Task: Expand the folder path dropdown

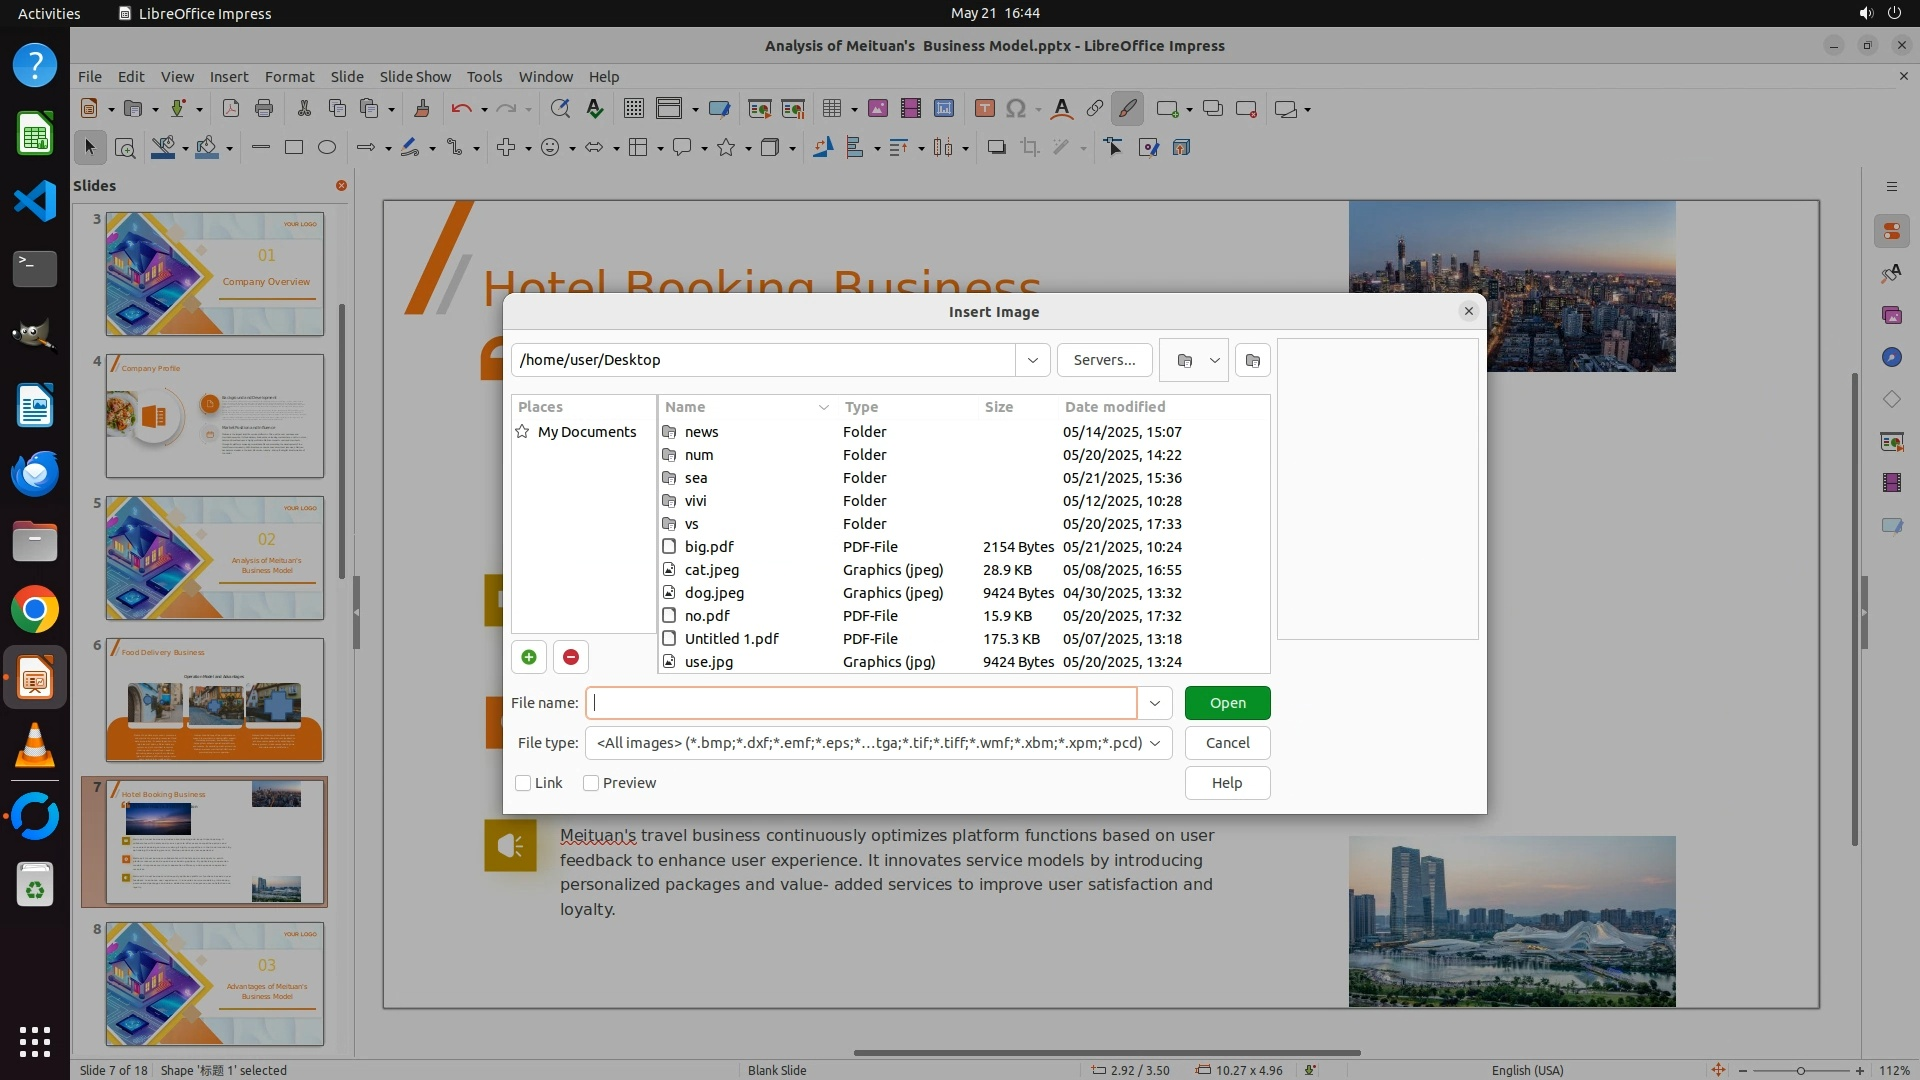Action: click(1032, 360)
